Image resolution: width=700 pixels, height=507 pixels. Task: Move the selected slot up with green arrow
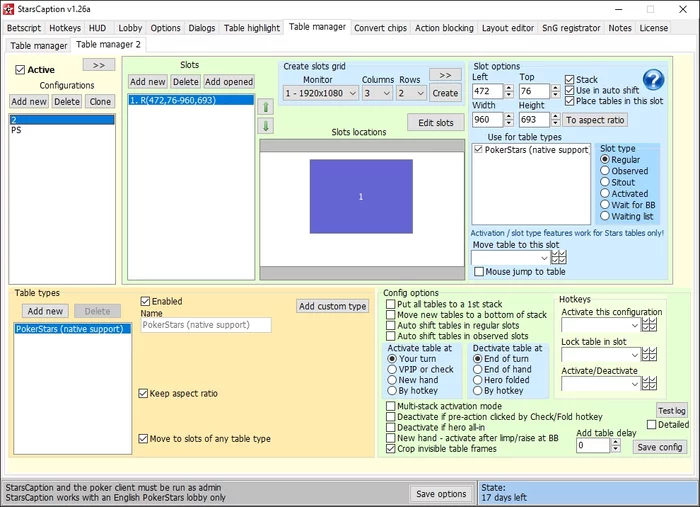266,106
